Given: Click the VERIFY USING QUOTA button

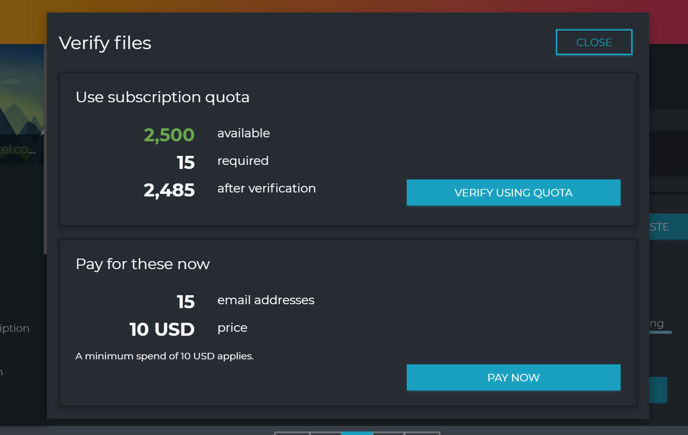Looking at the screenshot, I should point(513,192).
